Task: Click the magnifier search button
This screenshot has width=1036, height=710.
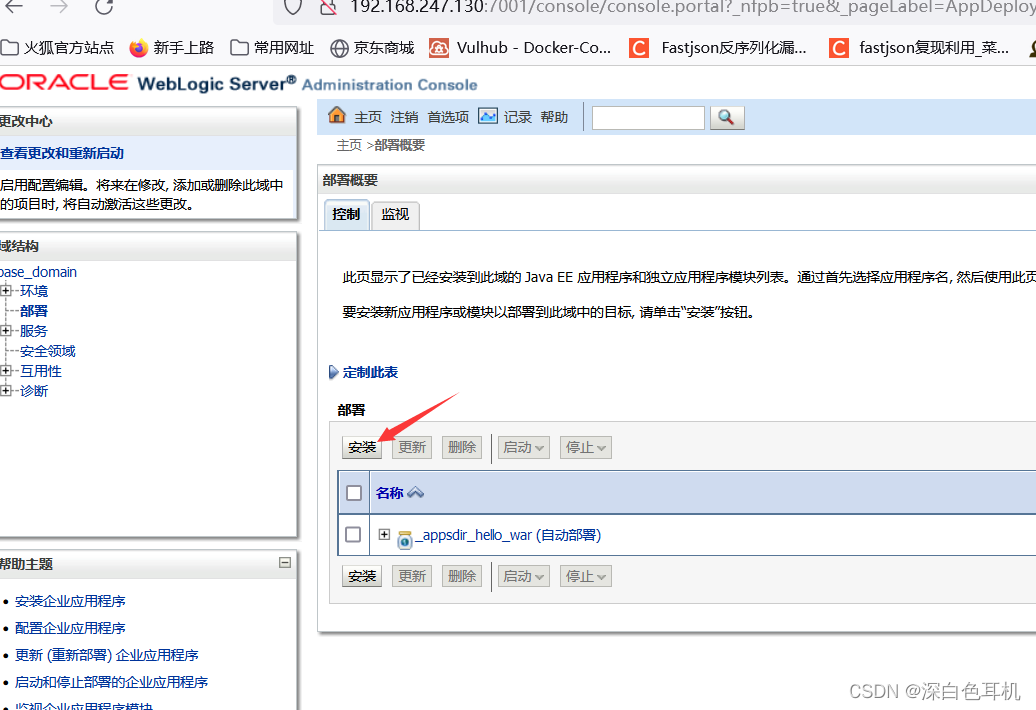Action: tap(727, 117)
